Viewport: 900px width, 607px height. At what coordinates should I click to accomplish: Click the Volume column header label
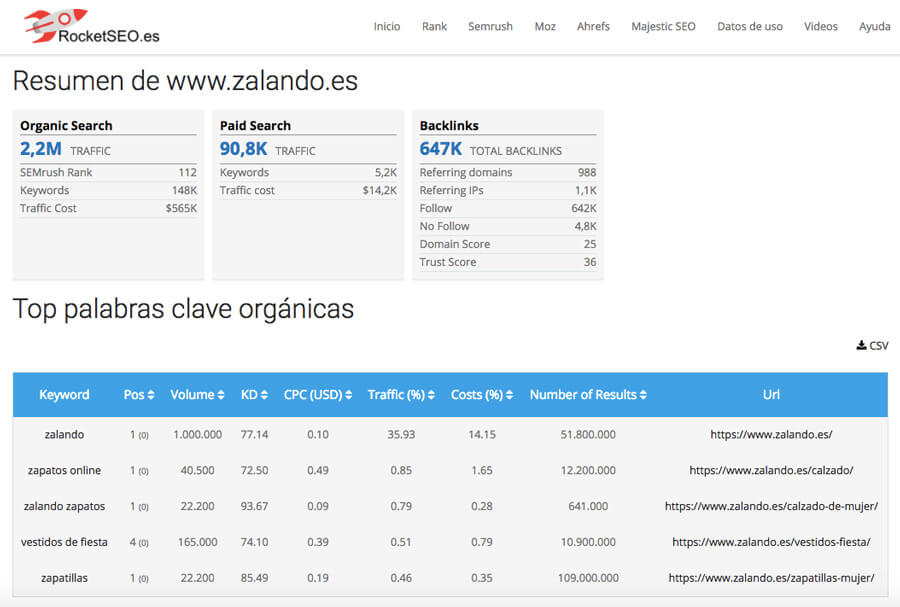tap(192, 395)
